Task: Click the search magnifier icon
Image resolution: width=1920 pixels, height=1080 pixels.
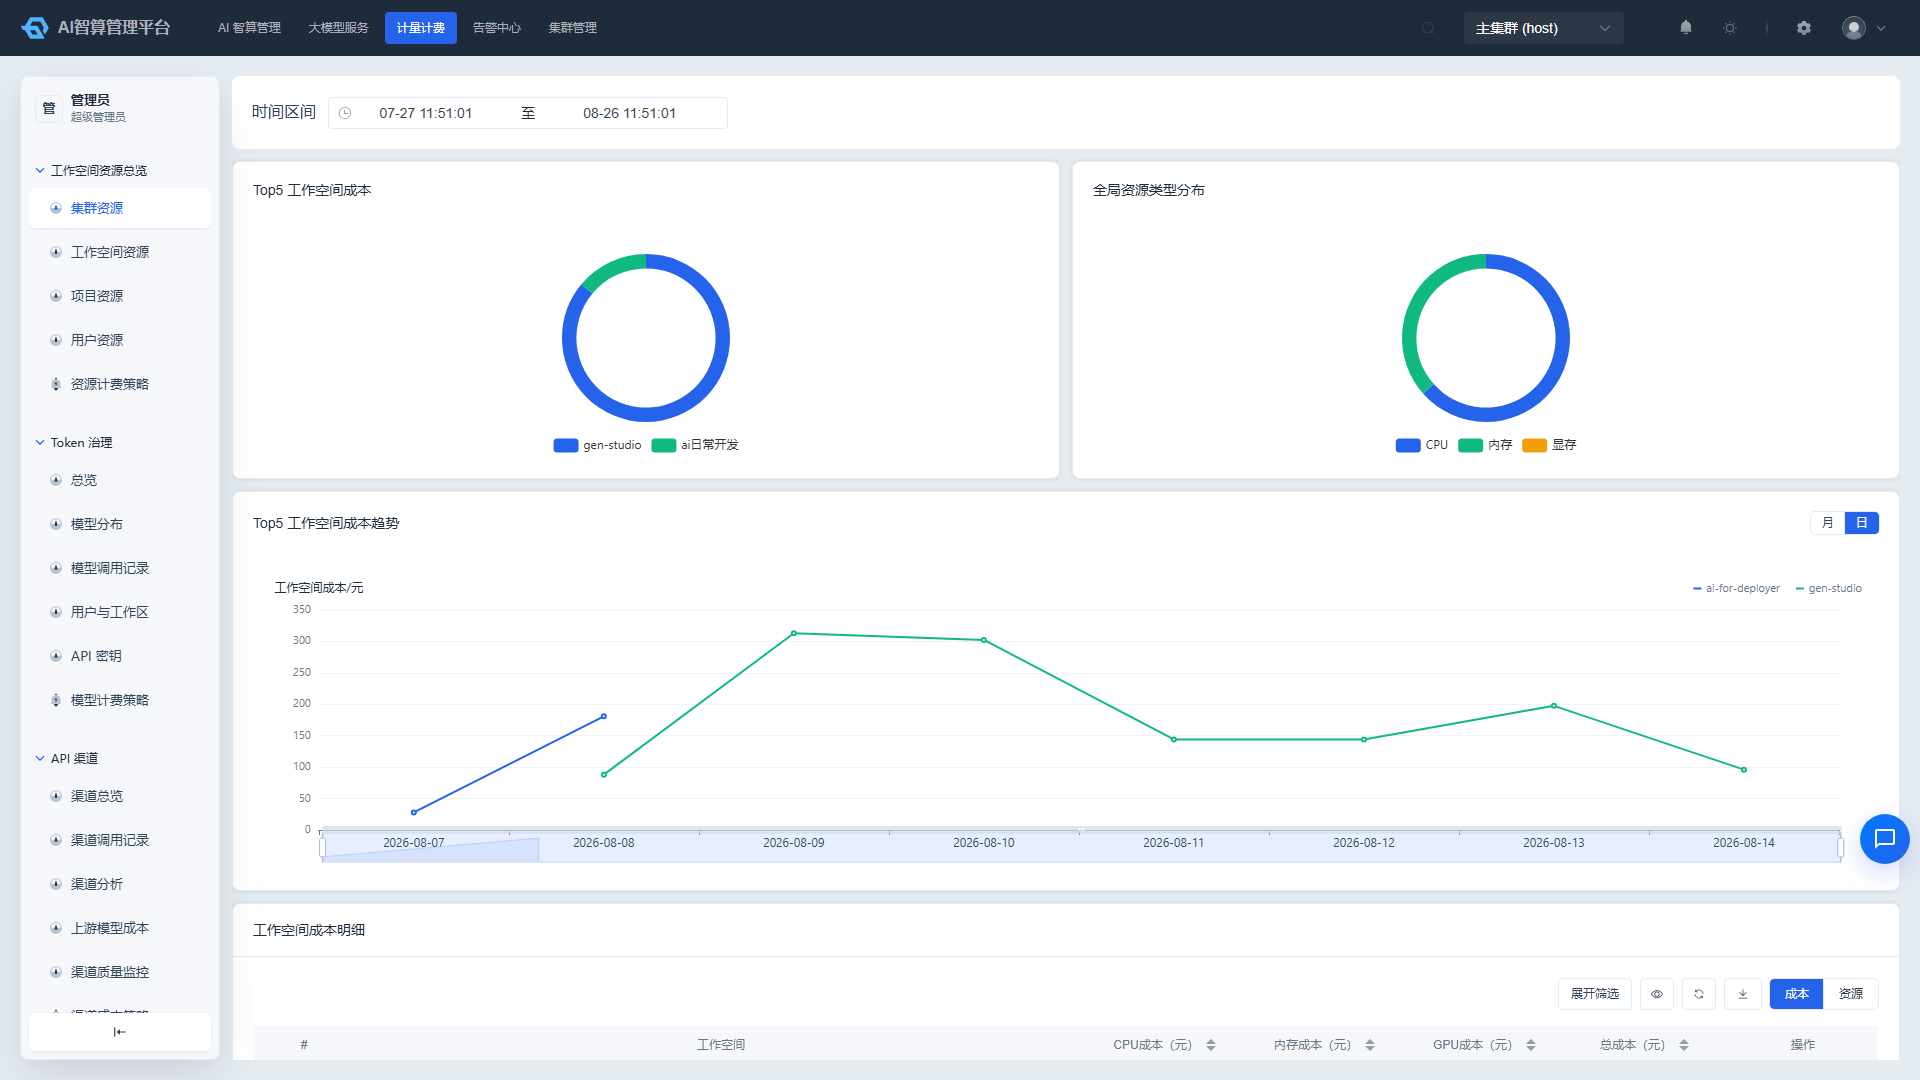Action: coord(1428,28)
